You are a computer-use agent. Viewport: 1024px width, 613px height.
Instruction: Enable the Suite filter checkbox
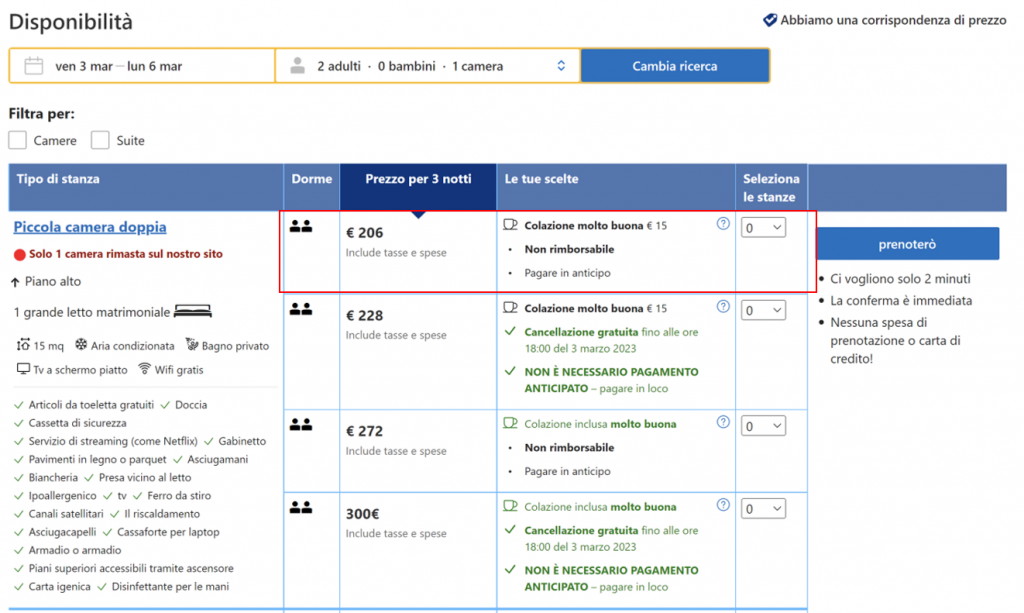pos(100,140)
